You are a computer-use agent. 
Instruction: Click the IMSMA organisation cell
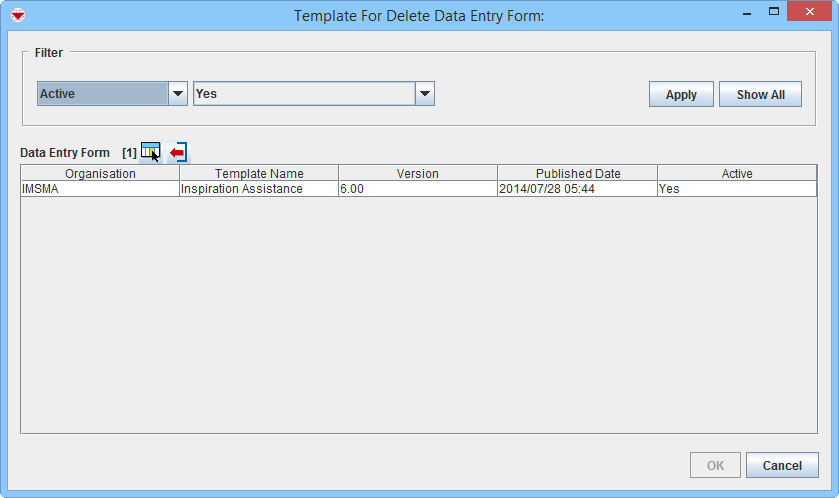100,189
